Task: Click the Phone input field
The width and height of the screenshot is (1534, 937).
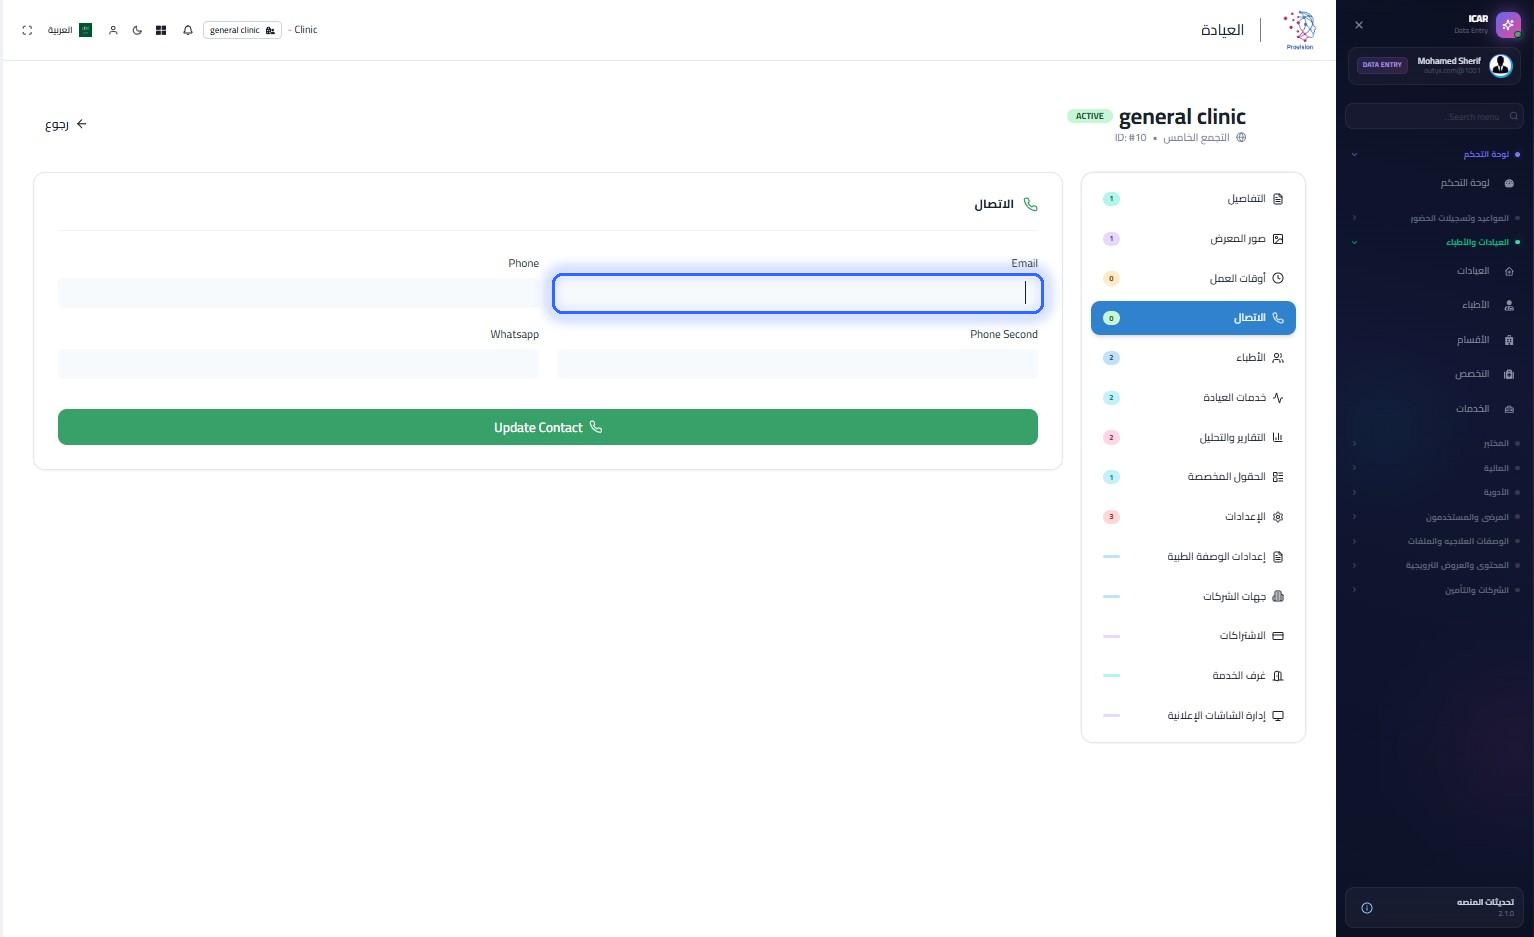Action: (298, 293)
